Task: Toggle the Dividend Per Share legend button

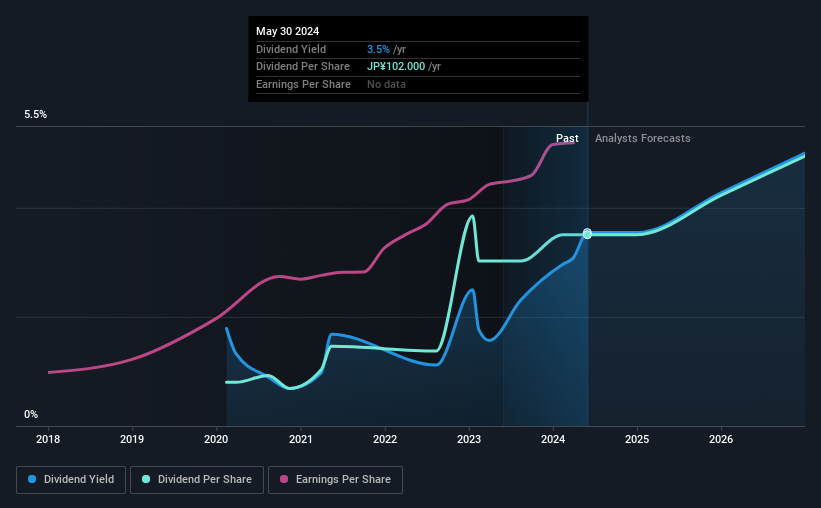Action: pyautogui.click(x=197, y=480)
